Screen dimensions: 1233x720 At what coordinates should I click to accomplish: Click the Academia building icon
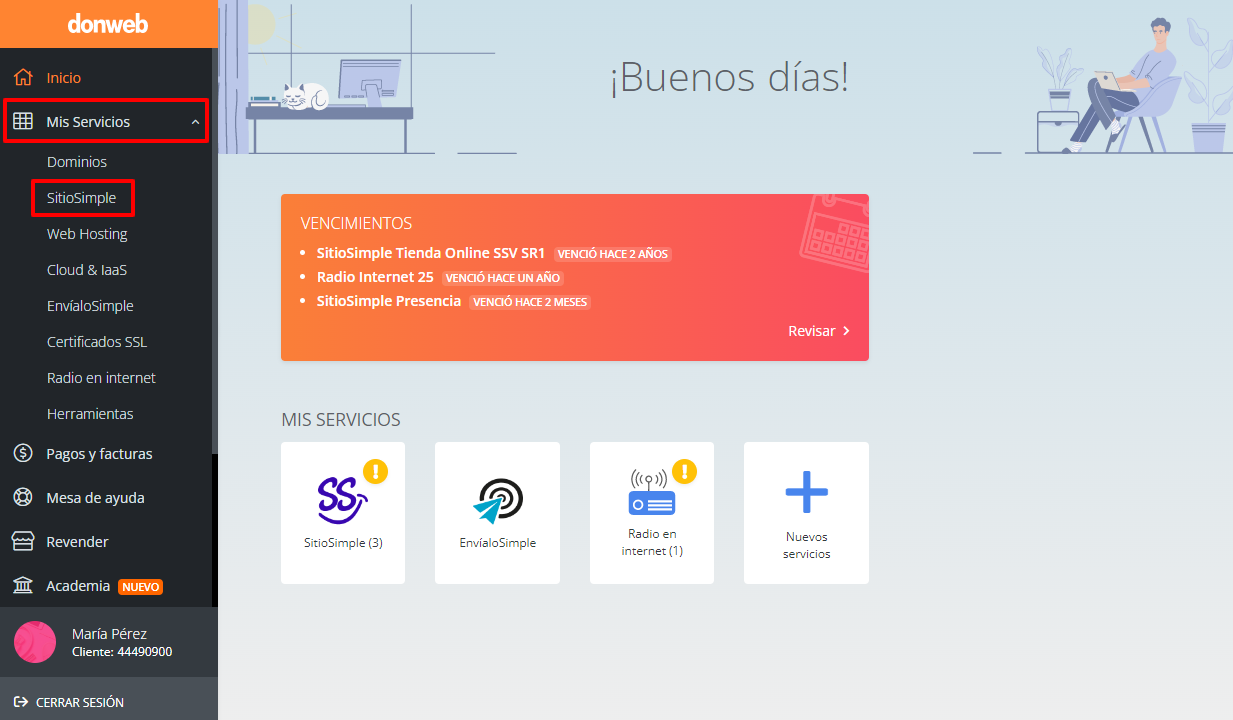coord(23,585)
